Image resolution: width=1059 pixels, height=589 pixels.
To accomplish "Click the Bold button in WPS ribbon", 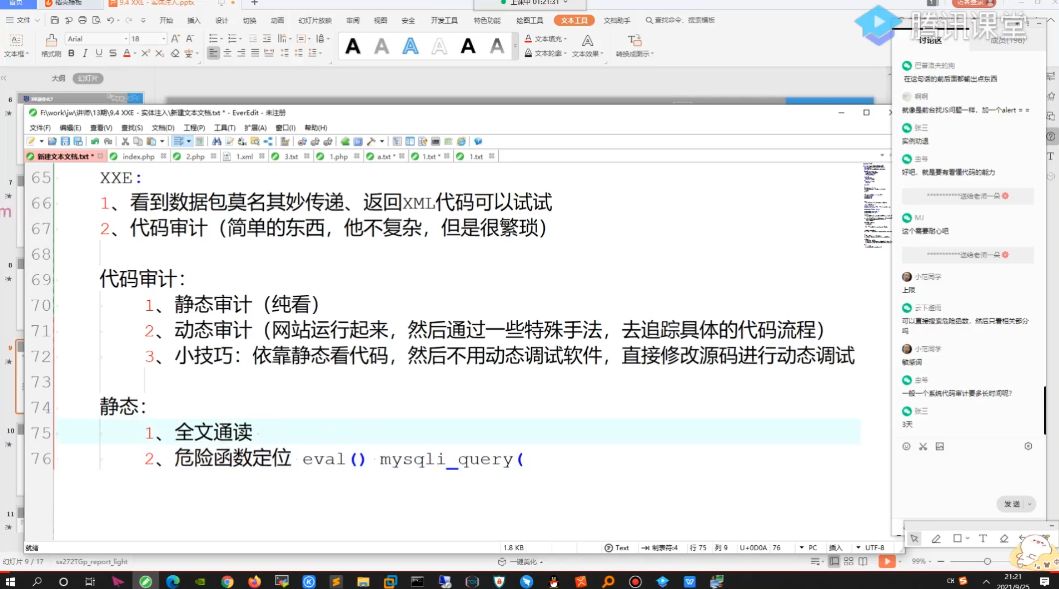I will click(71, 53).
